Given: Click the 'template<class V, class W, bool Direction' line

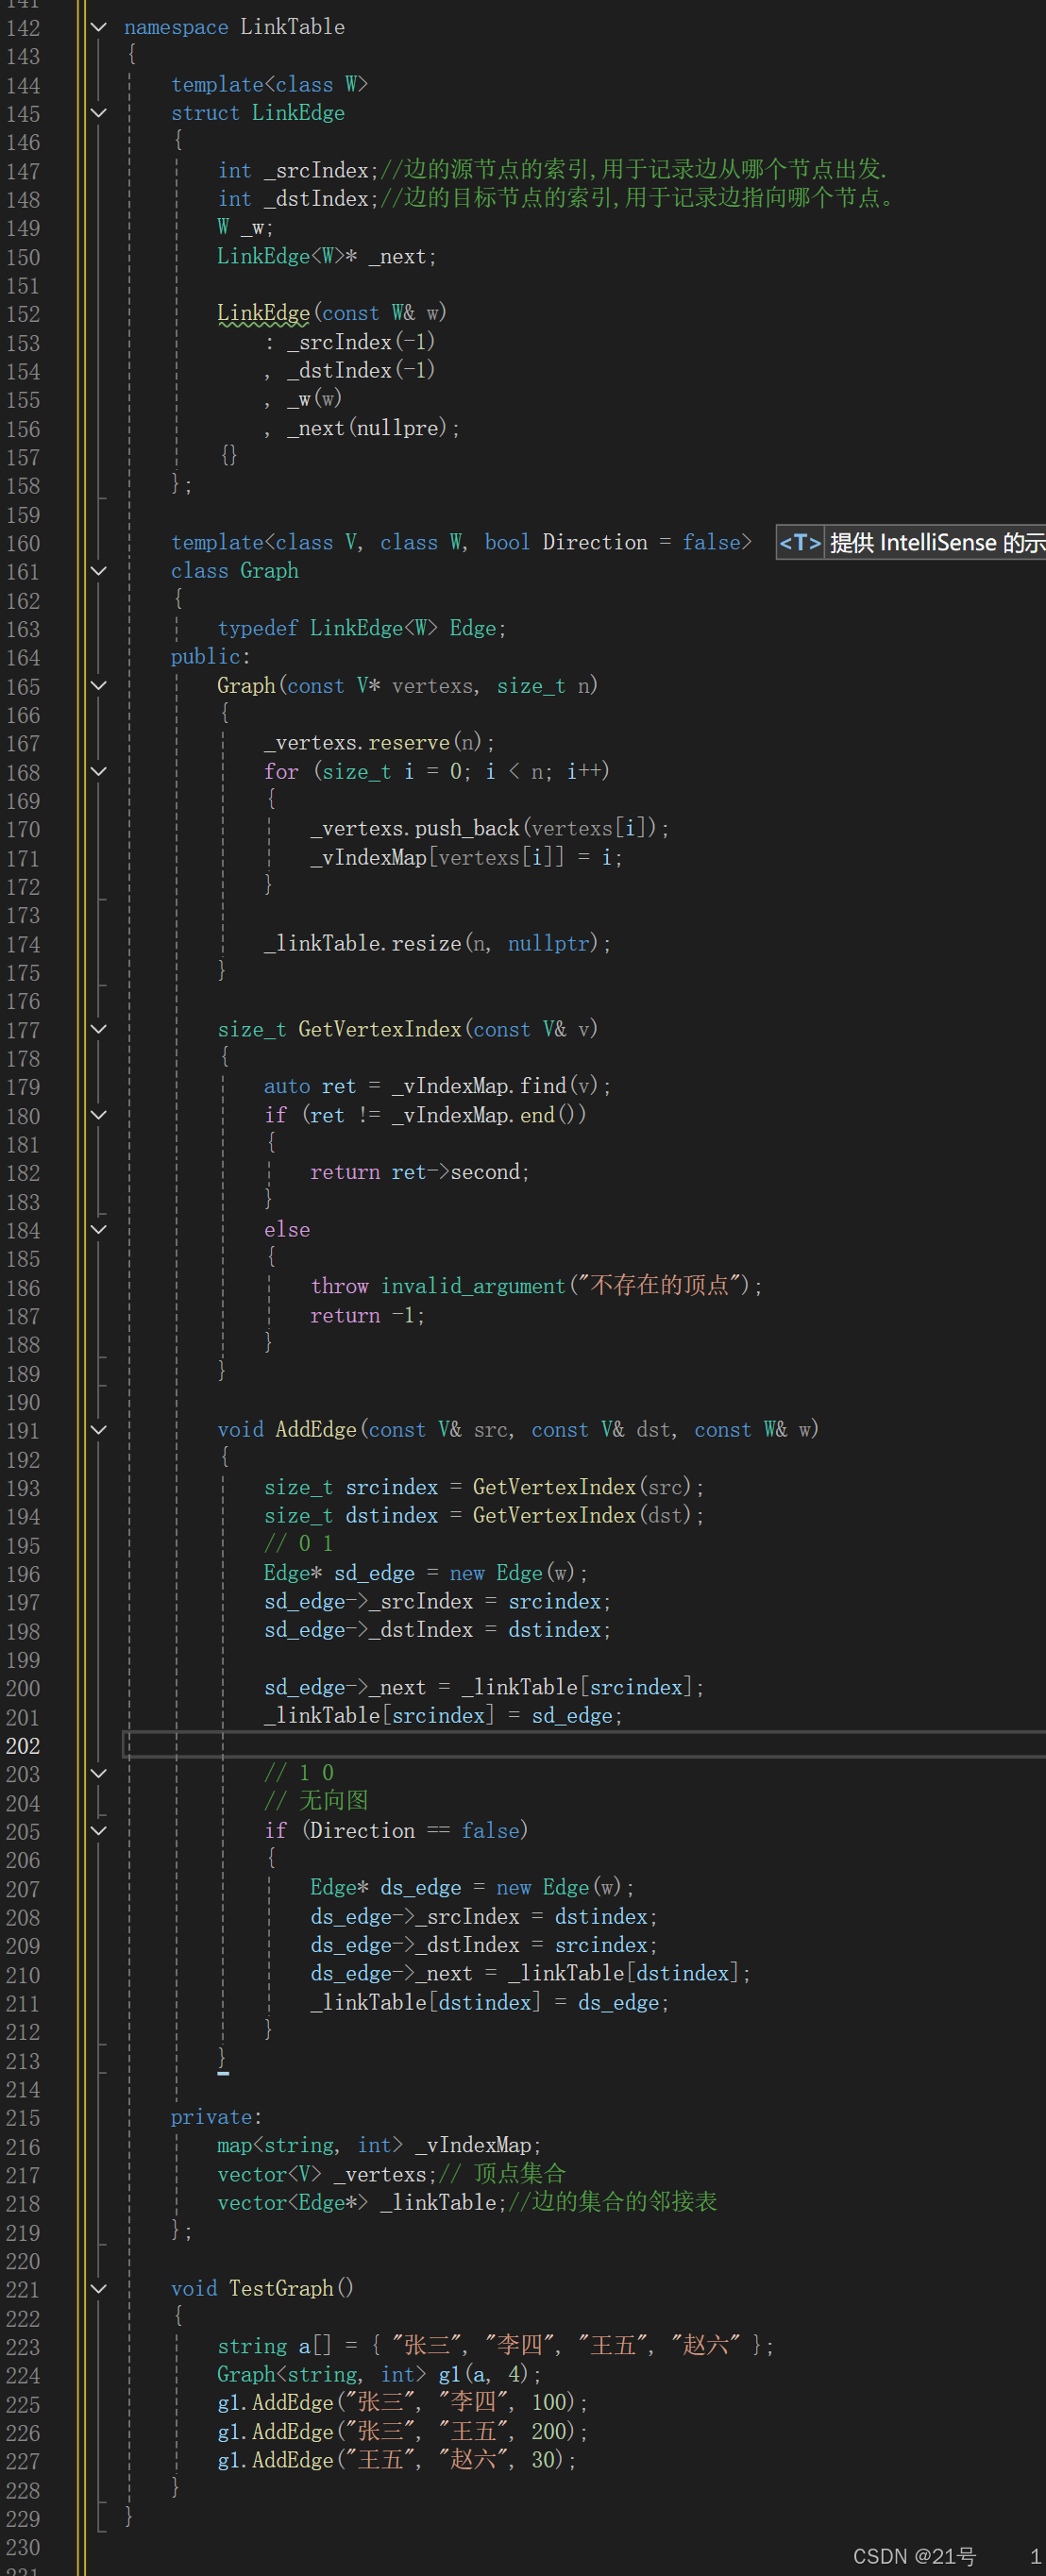Looking at the screenshot, I should click(461, 543).
